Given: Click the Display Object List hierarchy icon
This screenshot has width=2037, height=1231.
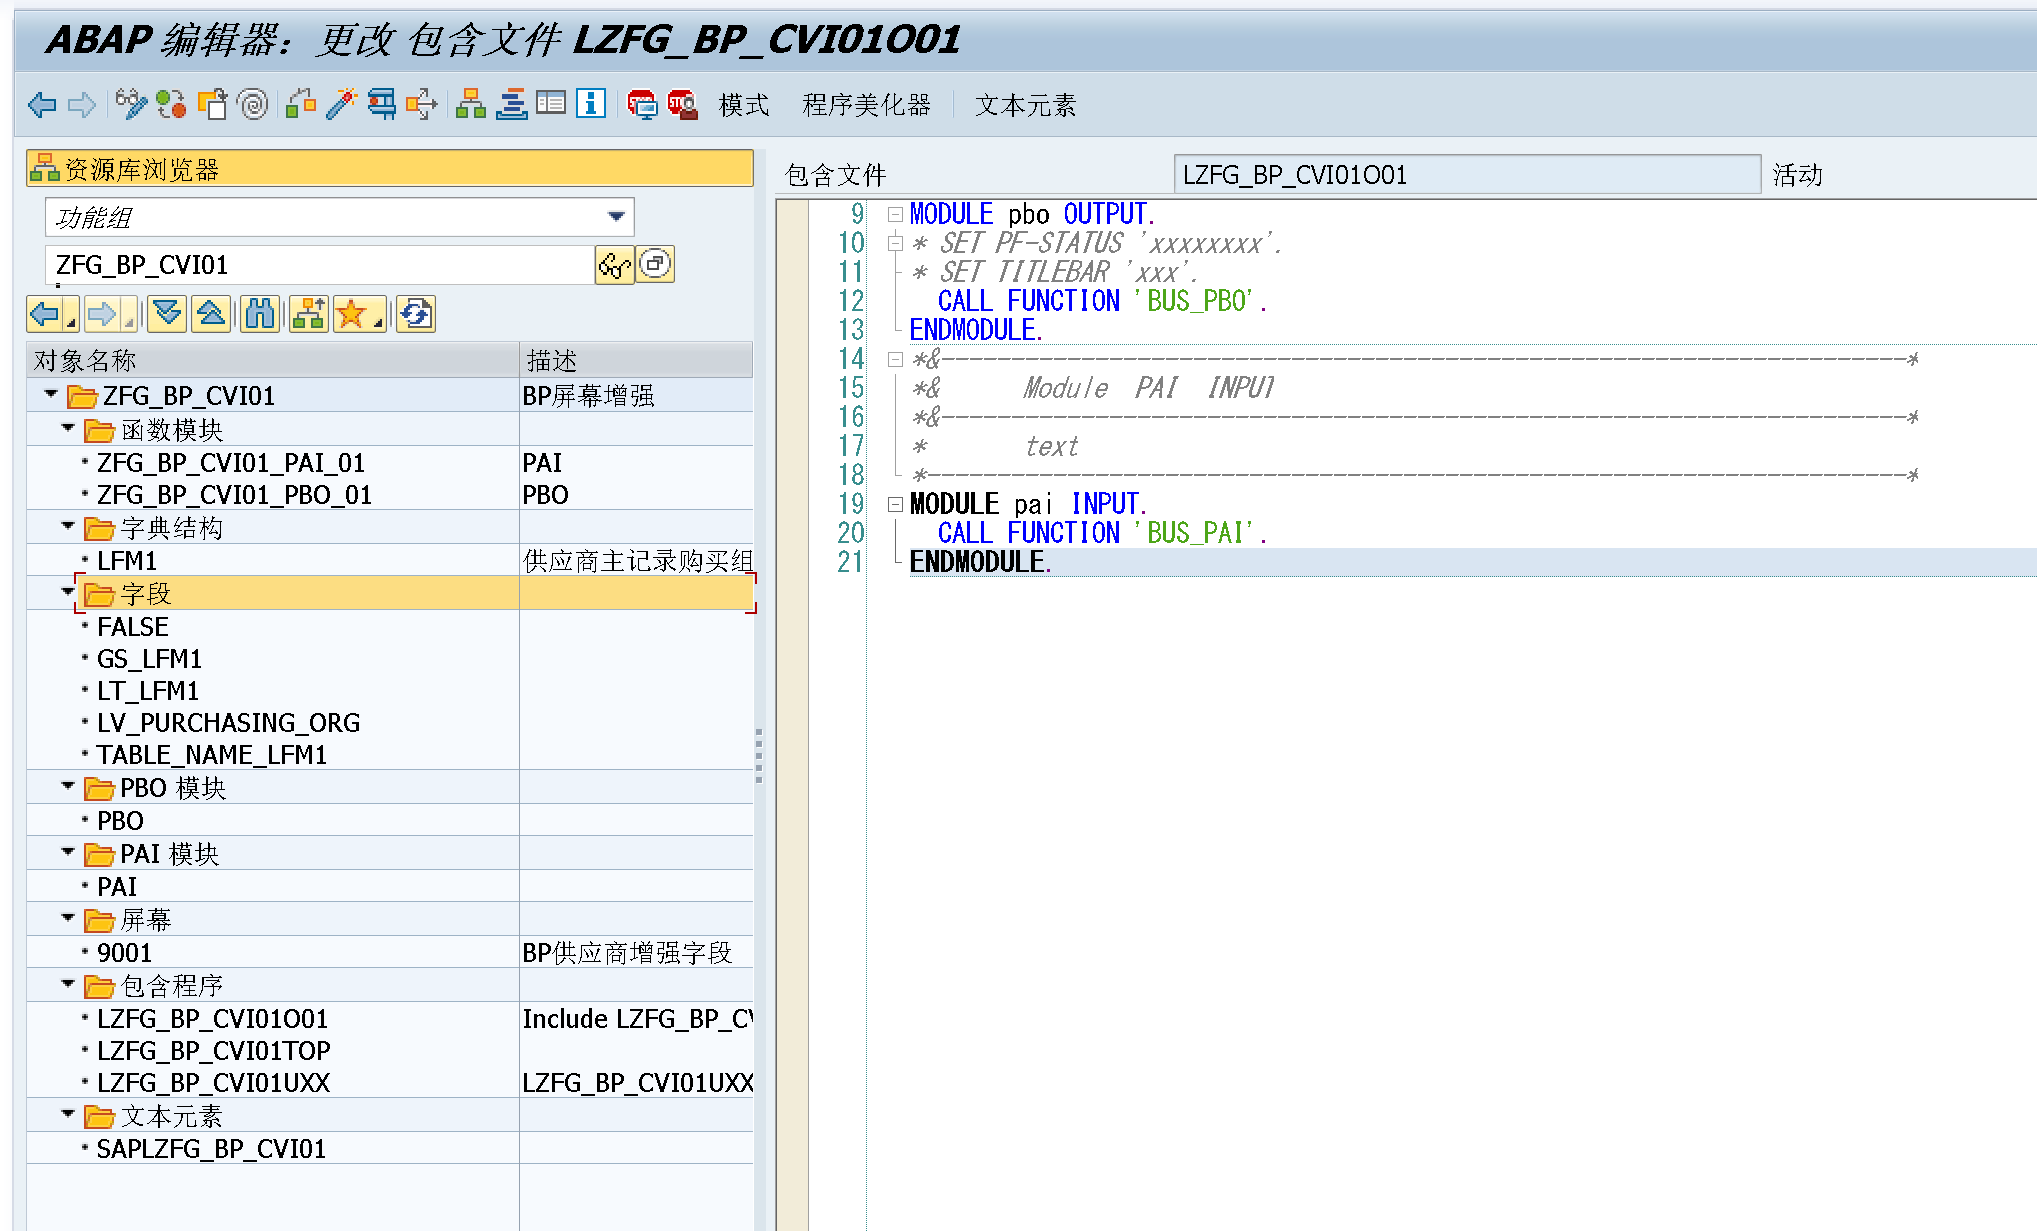Looking at the screenshot, I should tap(470, 104).
